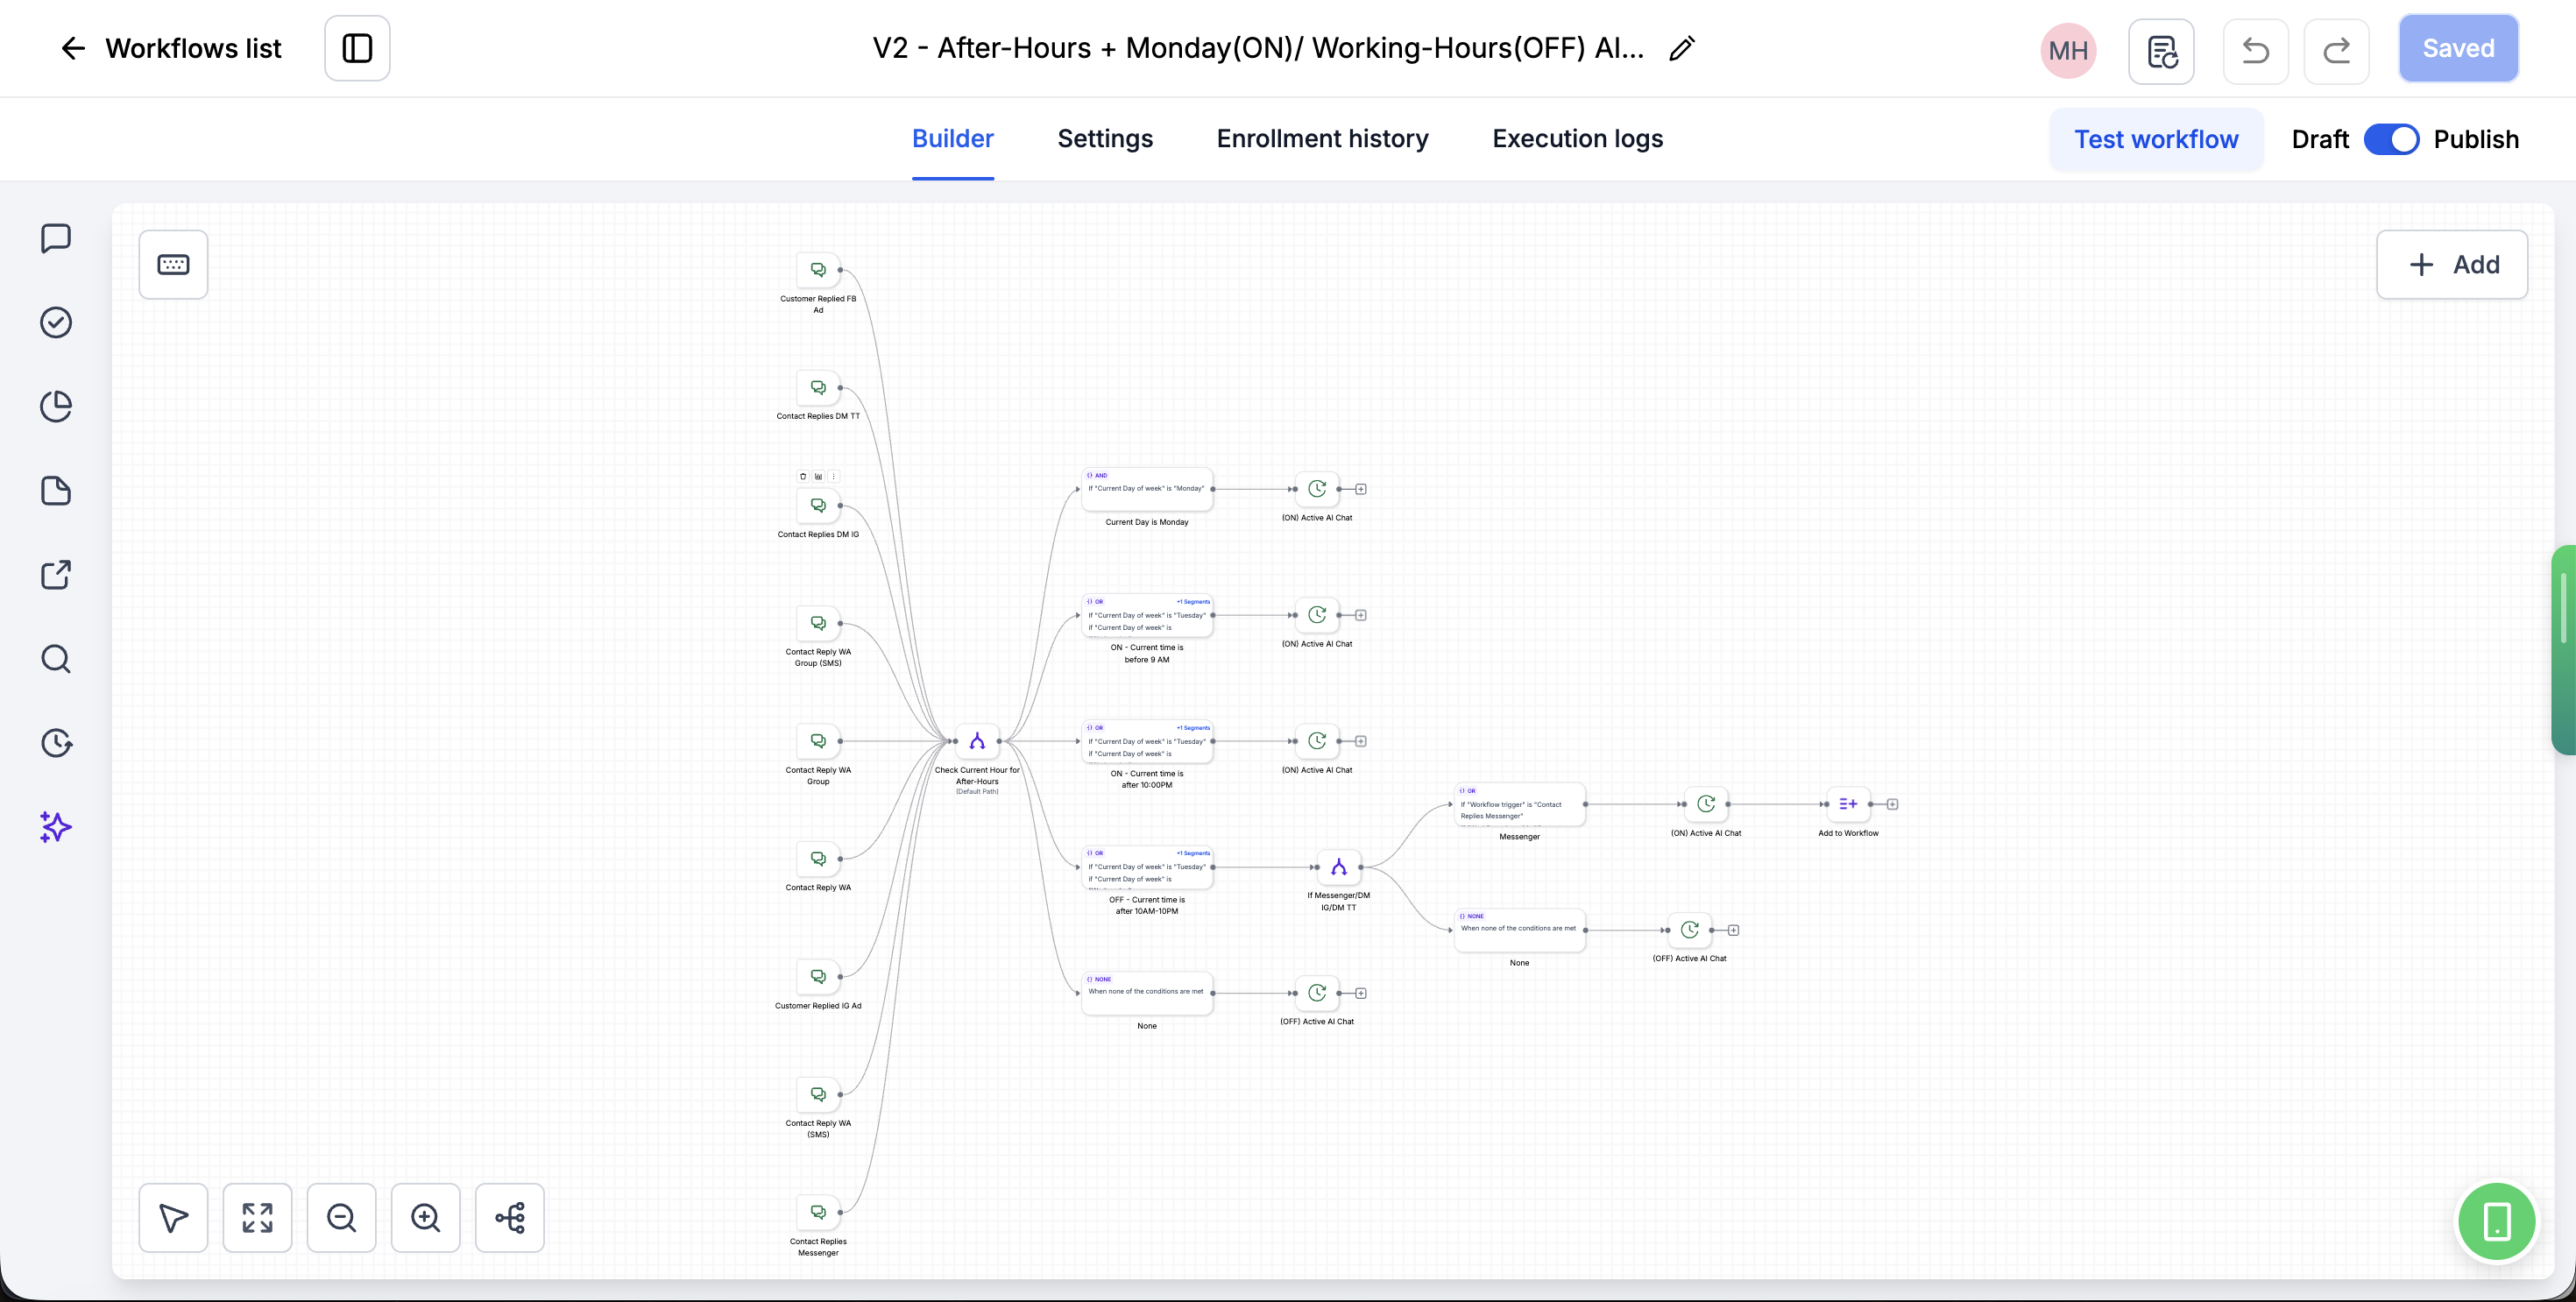The height and width of the screenshot is (1302, 2576).
Task: Open the If Messenger/DM IG/DM TT branch node
Action: pos(1339,867)
